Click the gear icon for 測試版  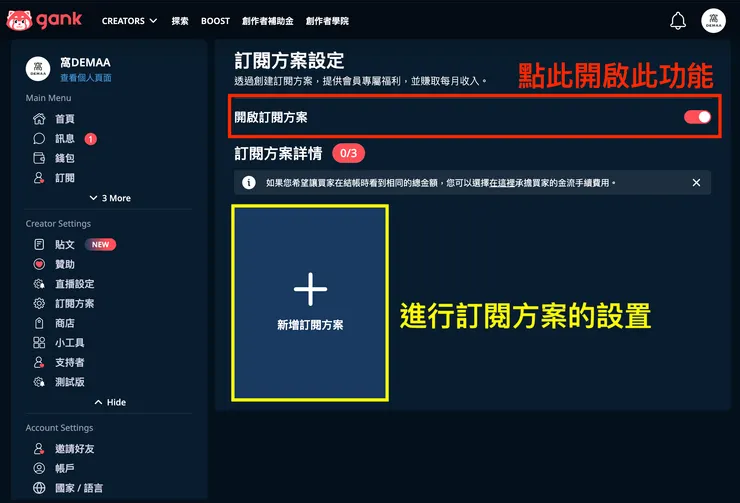tap(39, 382)
